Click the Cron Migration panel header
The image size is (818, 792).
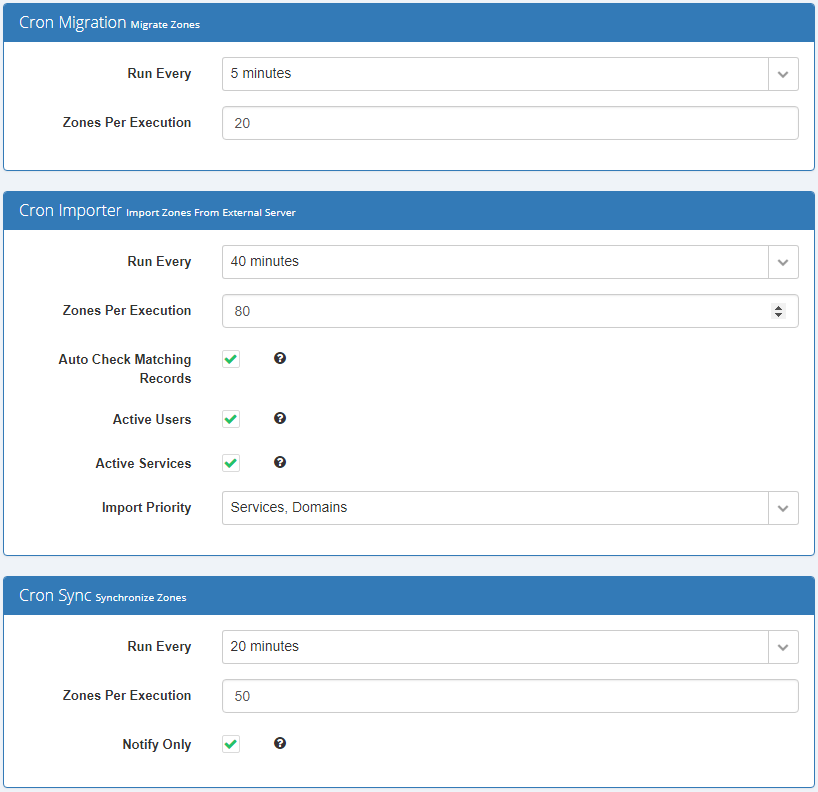tap(409, 23)
